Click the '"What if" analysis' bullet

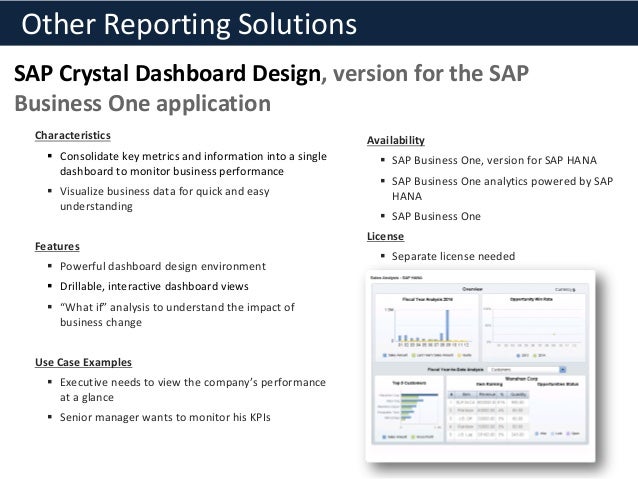(177, 314)
